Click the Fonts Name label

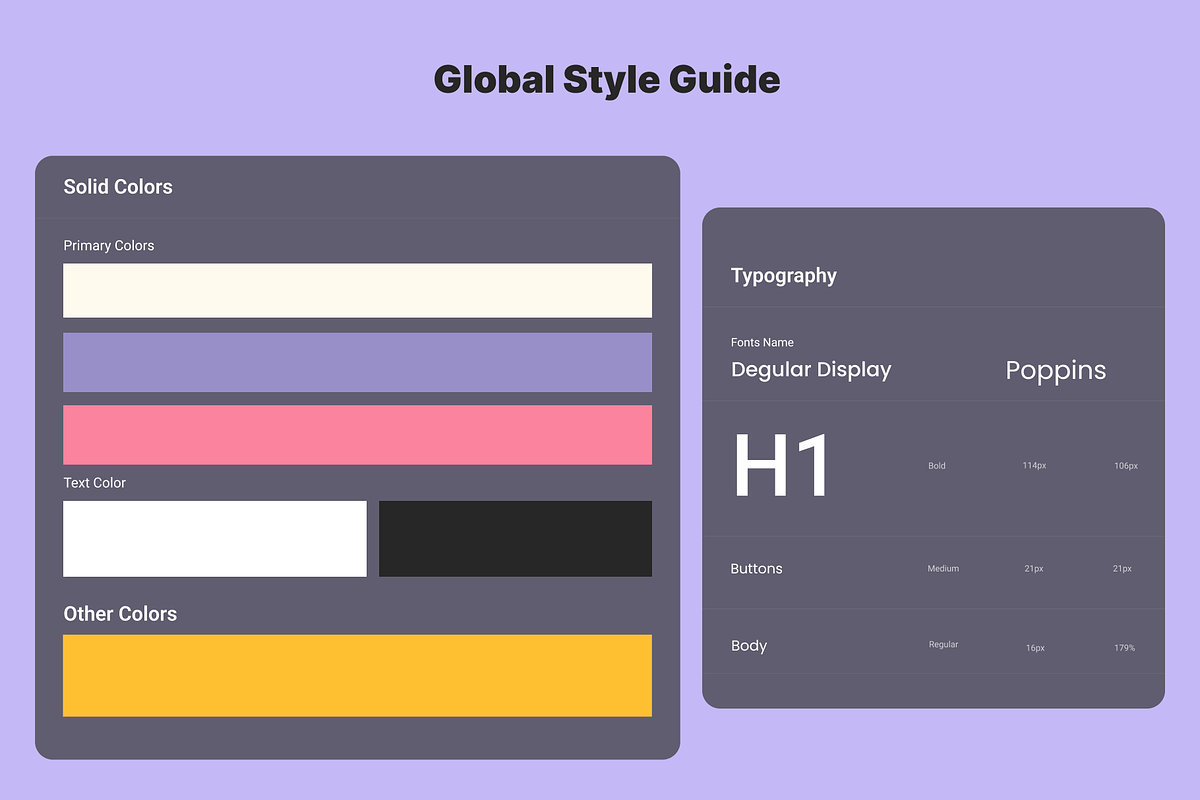tap(762, 342)
